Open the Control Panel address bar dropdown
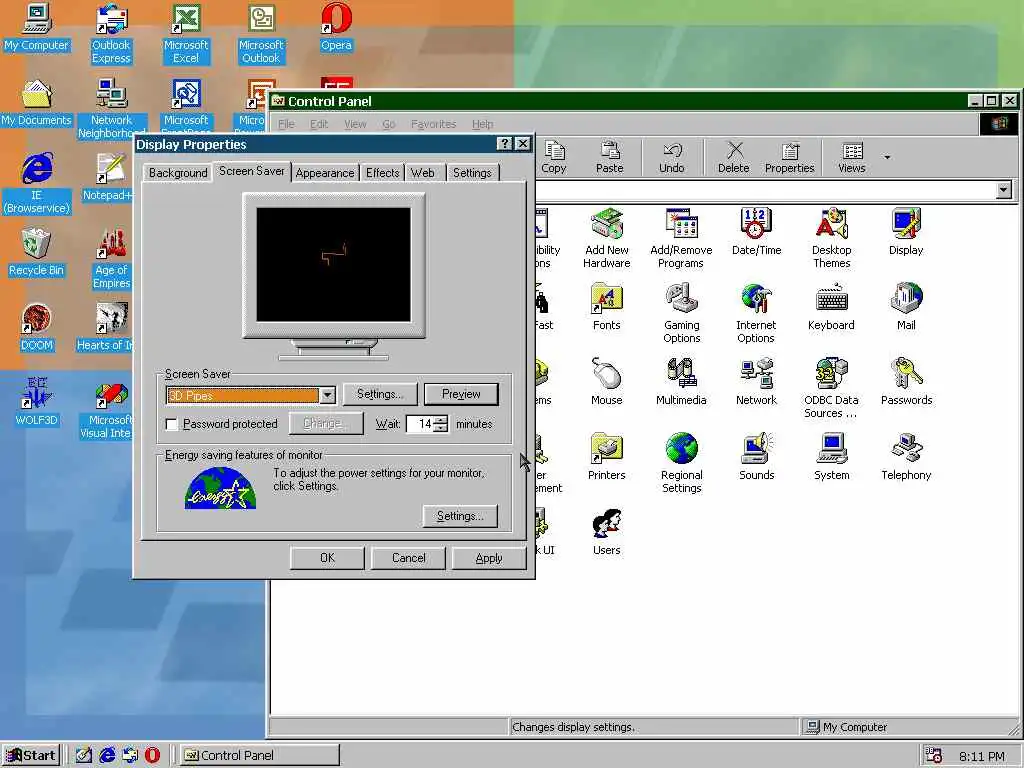 pos(1004,190)
